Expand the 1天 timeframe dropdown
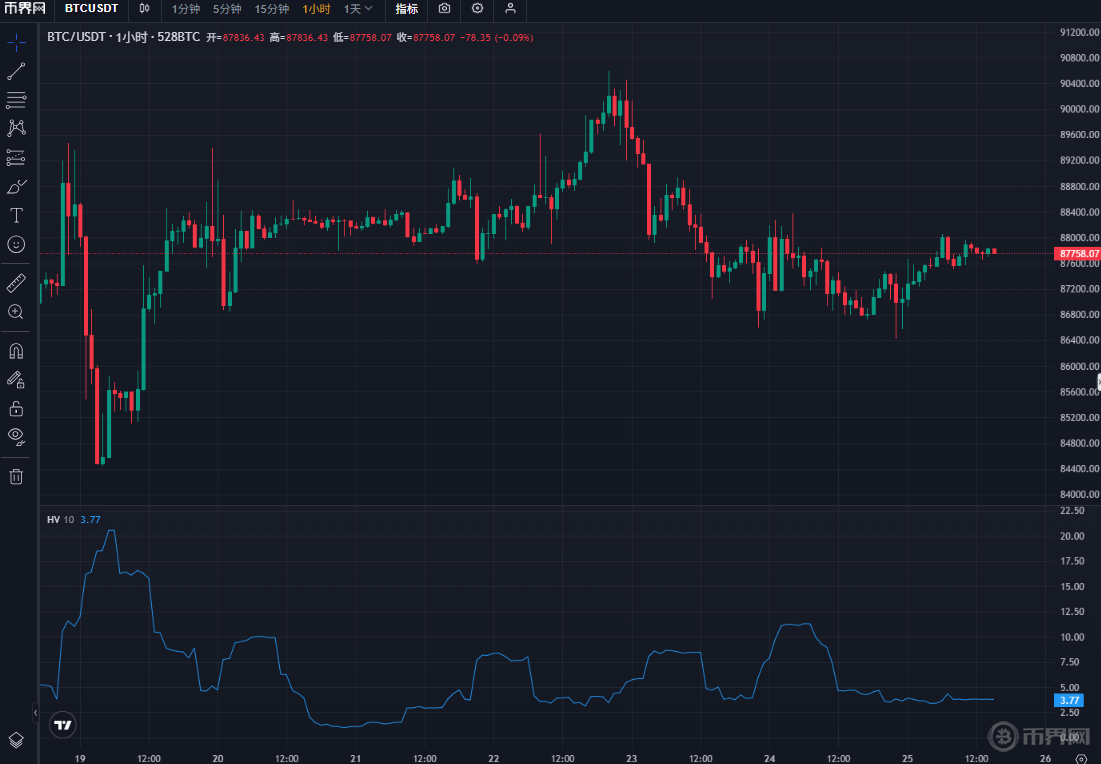 pos(358,9)
